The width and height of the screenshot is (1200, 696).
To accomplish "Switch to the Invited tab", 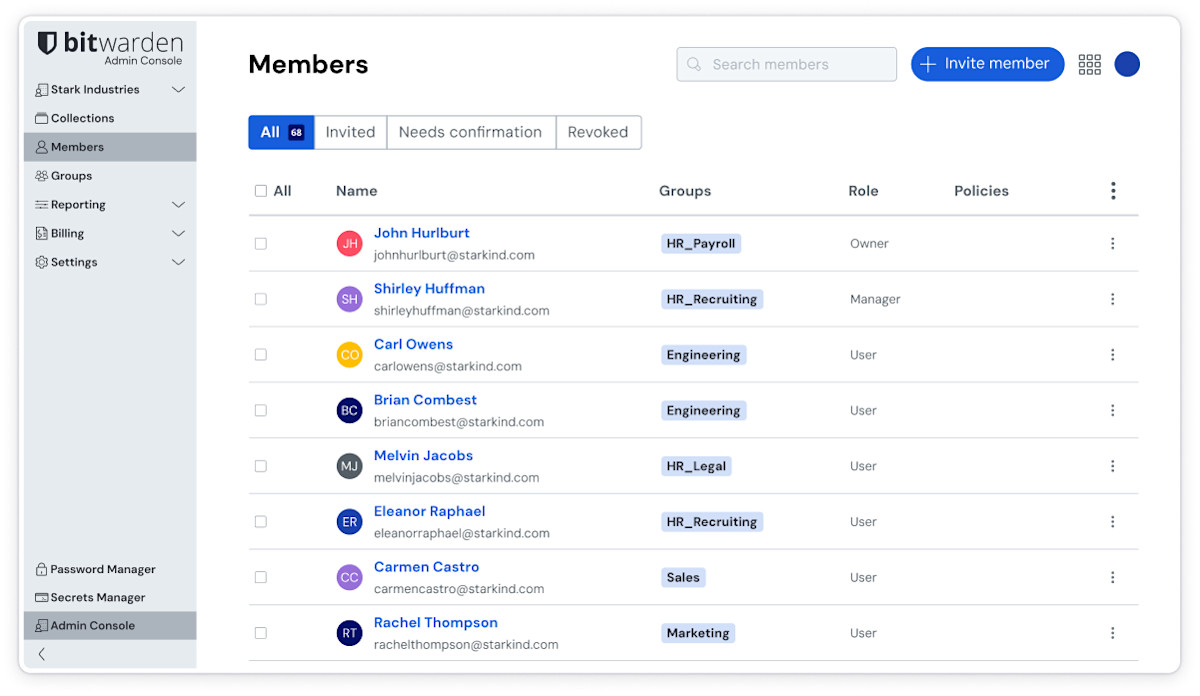I will (x=350, y=132).
